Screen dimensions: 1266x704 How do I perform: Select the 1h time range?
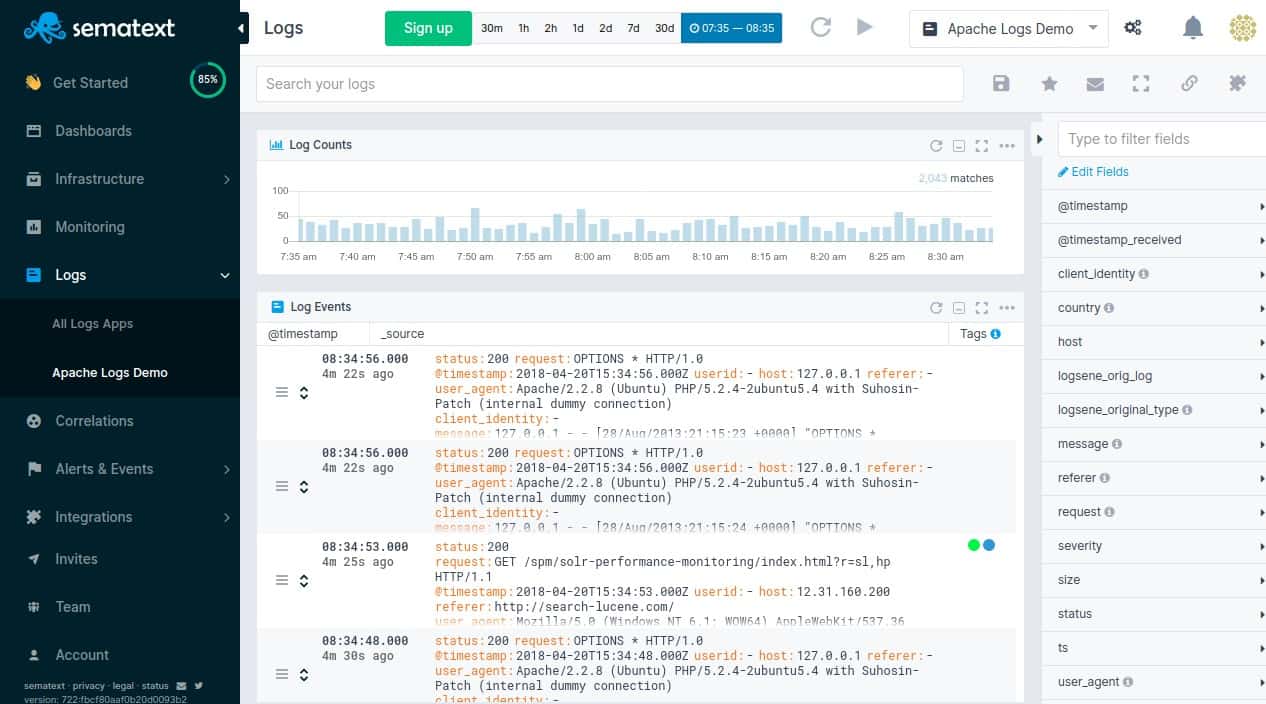pos(523,28)
